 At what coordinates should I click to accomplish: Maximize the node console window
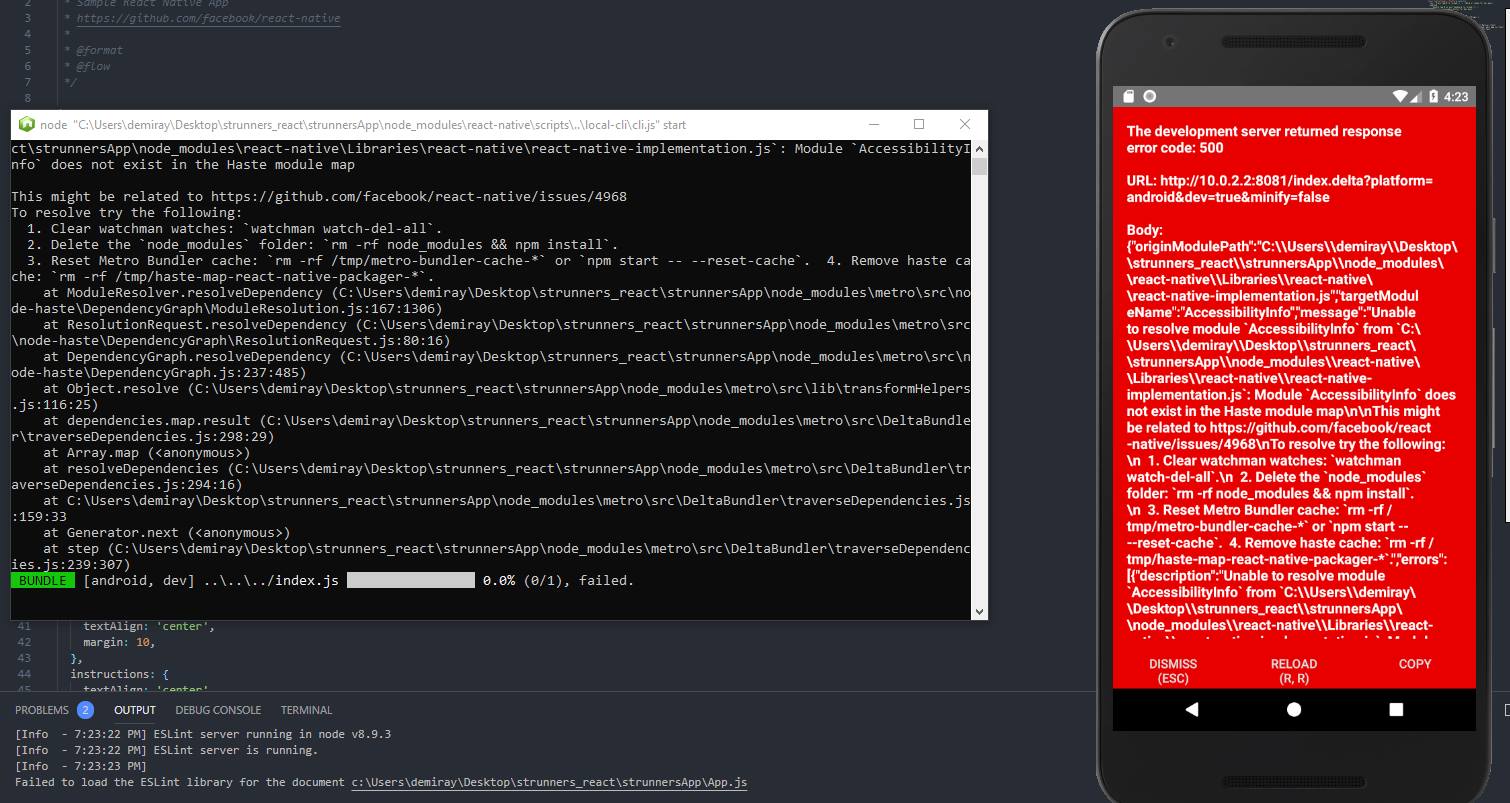pyautogui.click(x=919, y=124)
